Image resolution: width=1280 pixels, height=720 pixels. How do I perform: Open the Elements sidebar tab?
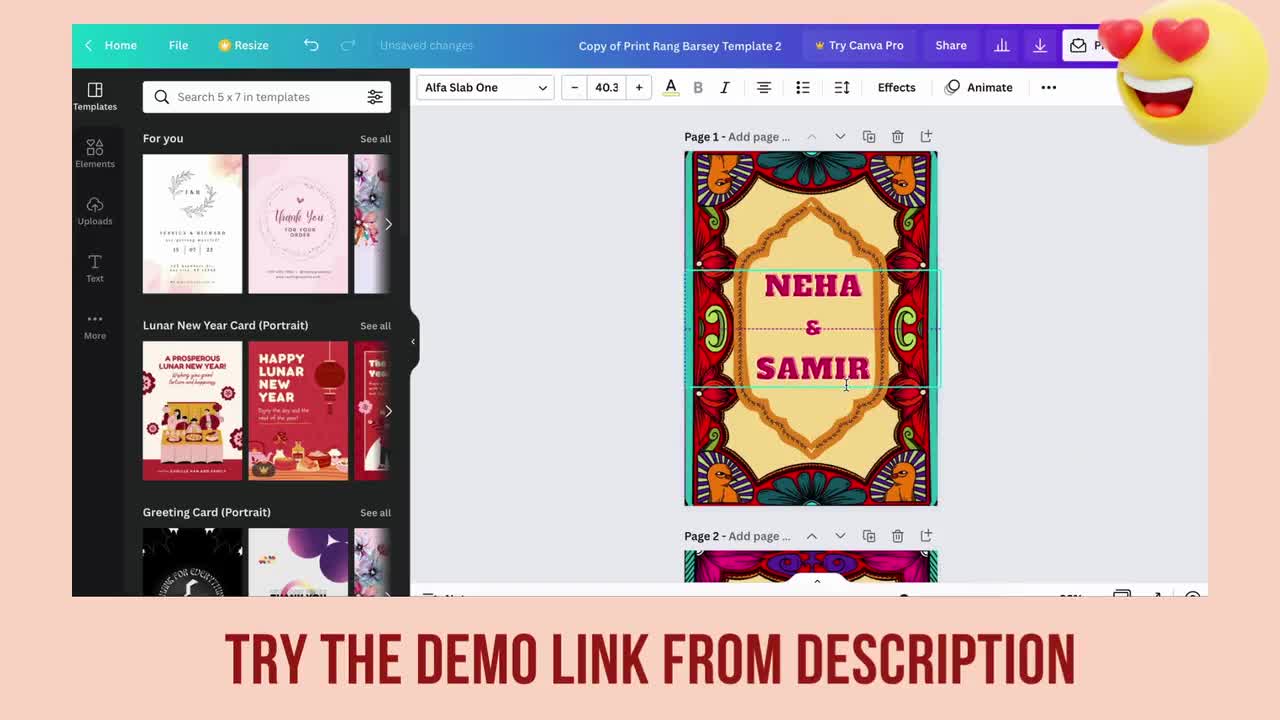point(95,153)
